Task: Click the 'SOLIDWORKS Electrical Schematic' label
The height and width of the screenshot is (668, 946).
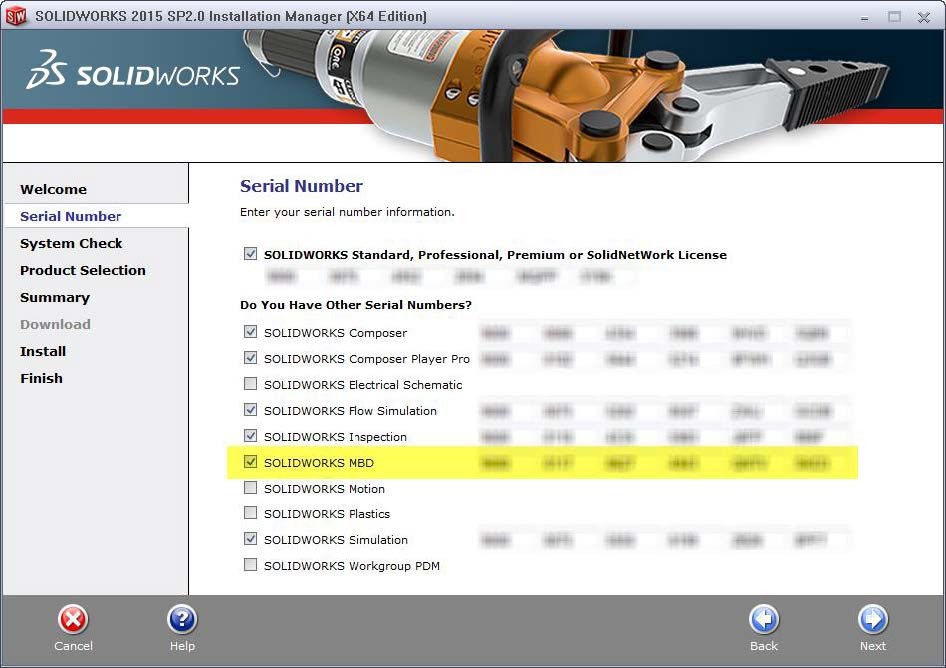Action: (x=363, y=385)
